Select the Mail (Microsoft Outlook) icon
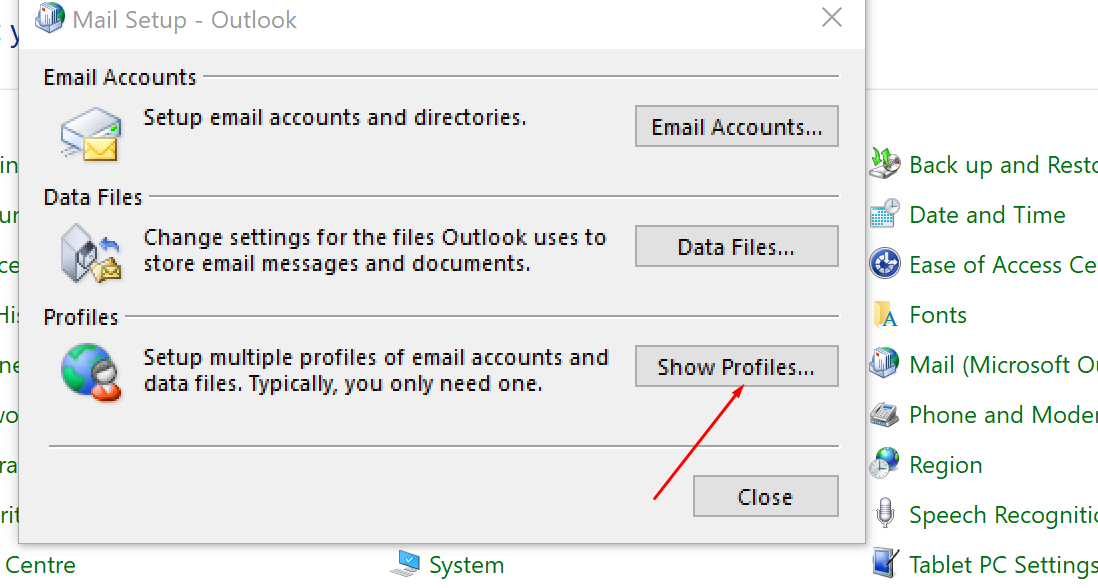The width and height of the screenshot is (1098, 588). (884, 364)
